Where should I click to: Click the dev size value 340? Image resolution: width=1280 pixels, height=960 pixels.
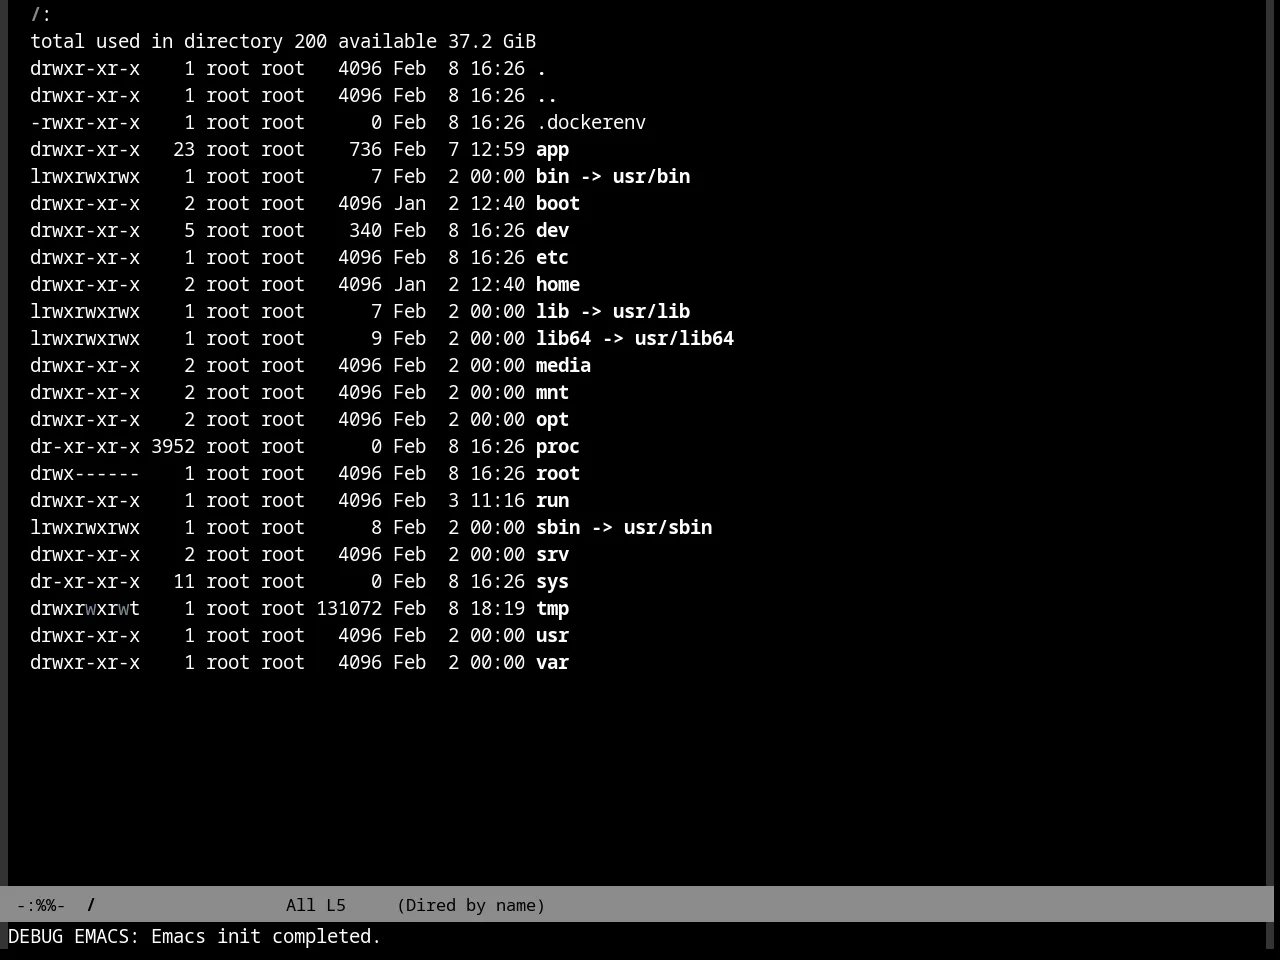[365, 231]
